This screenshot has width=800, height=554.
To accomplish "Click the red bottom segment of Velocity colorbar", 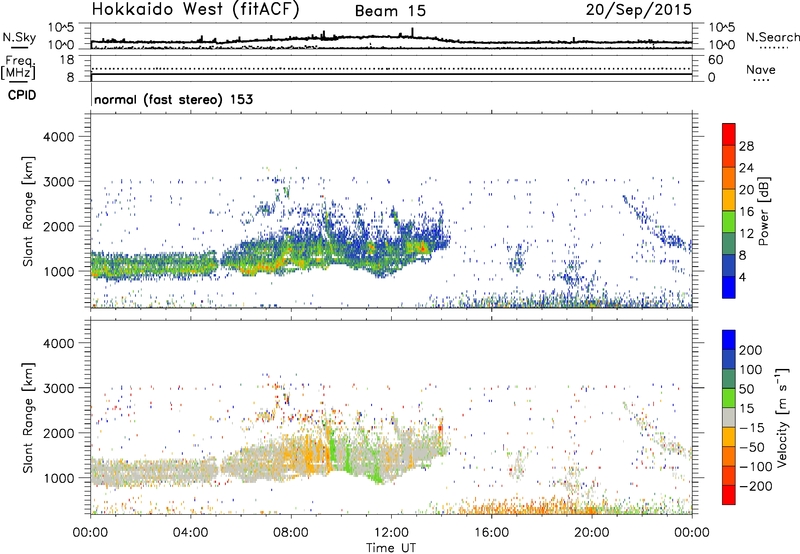I will [729, 495].
